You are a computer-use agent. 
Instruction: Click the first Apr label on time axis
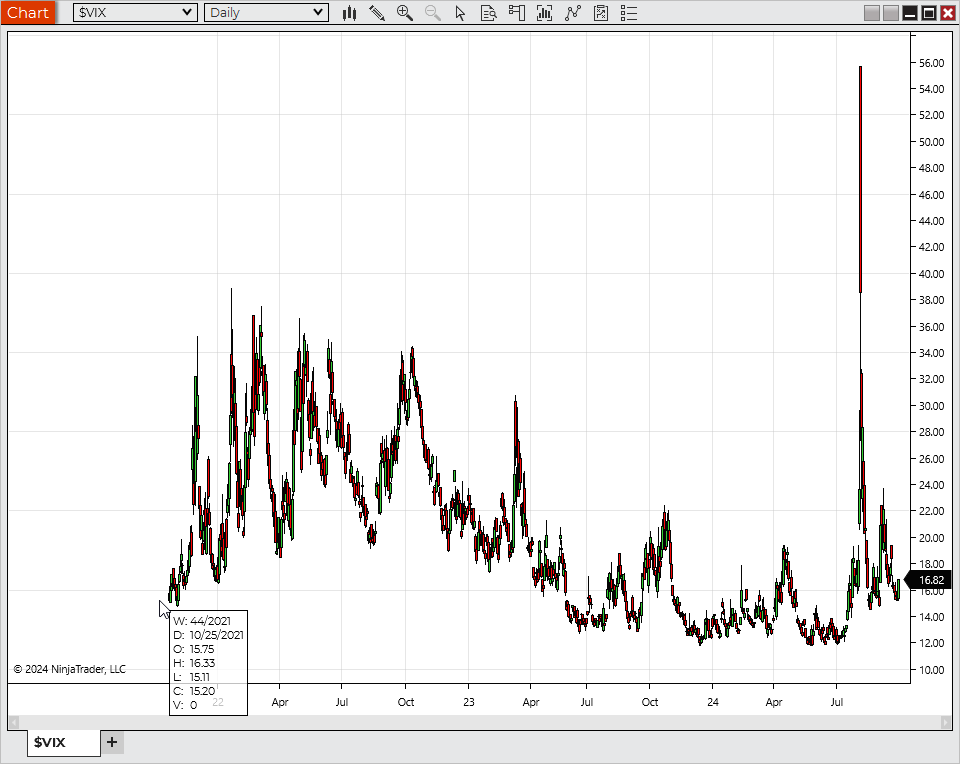pos(280,702)
